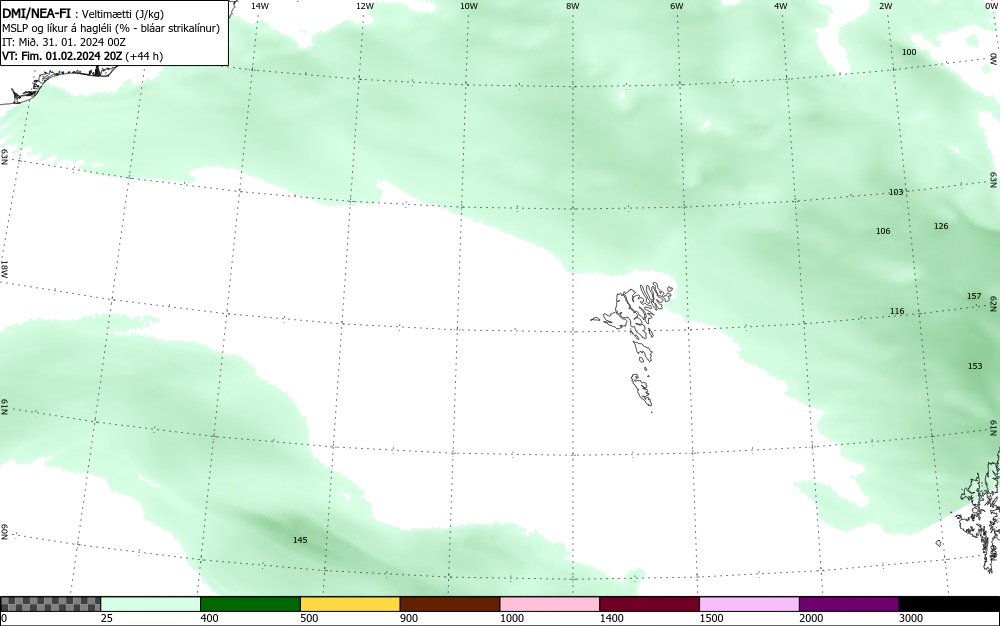Screen dimensions: 1000x626
Task: Click the light green 25-400 legend swatch
Action: point(151,604)
